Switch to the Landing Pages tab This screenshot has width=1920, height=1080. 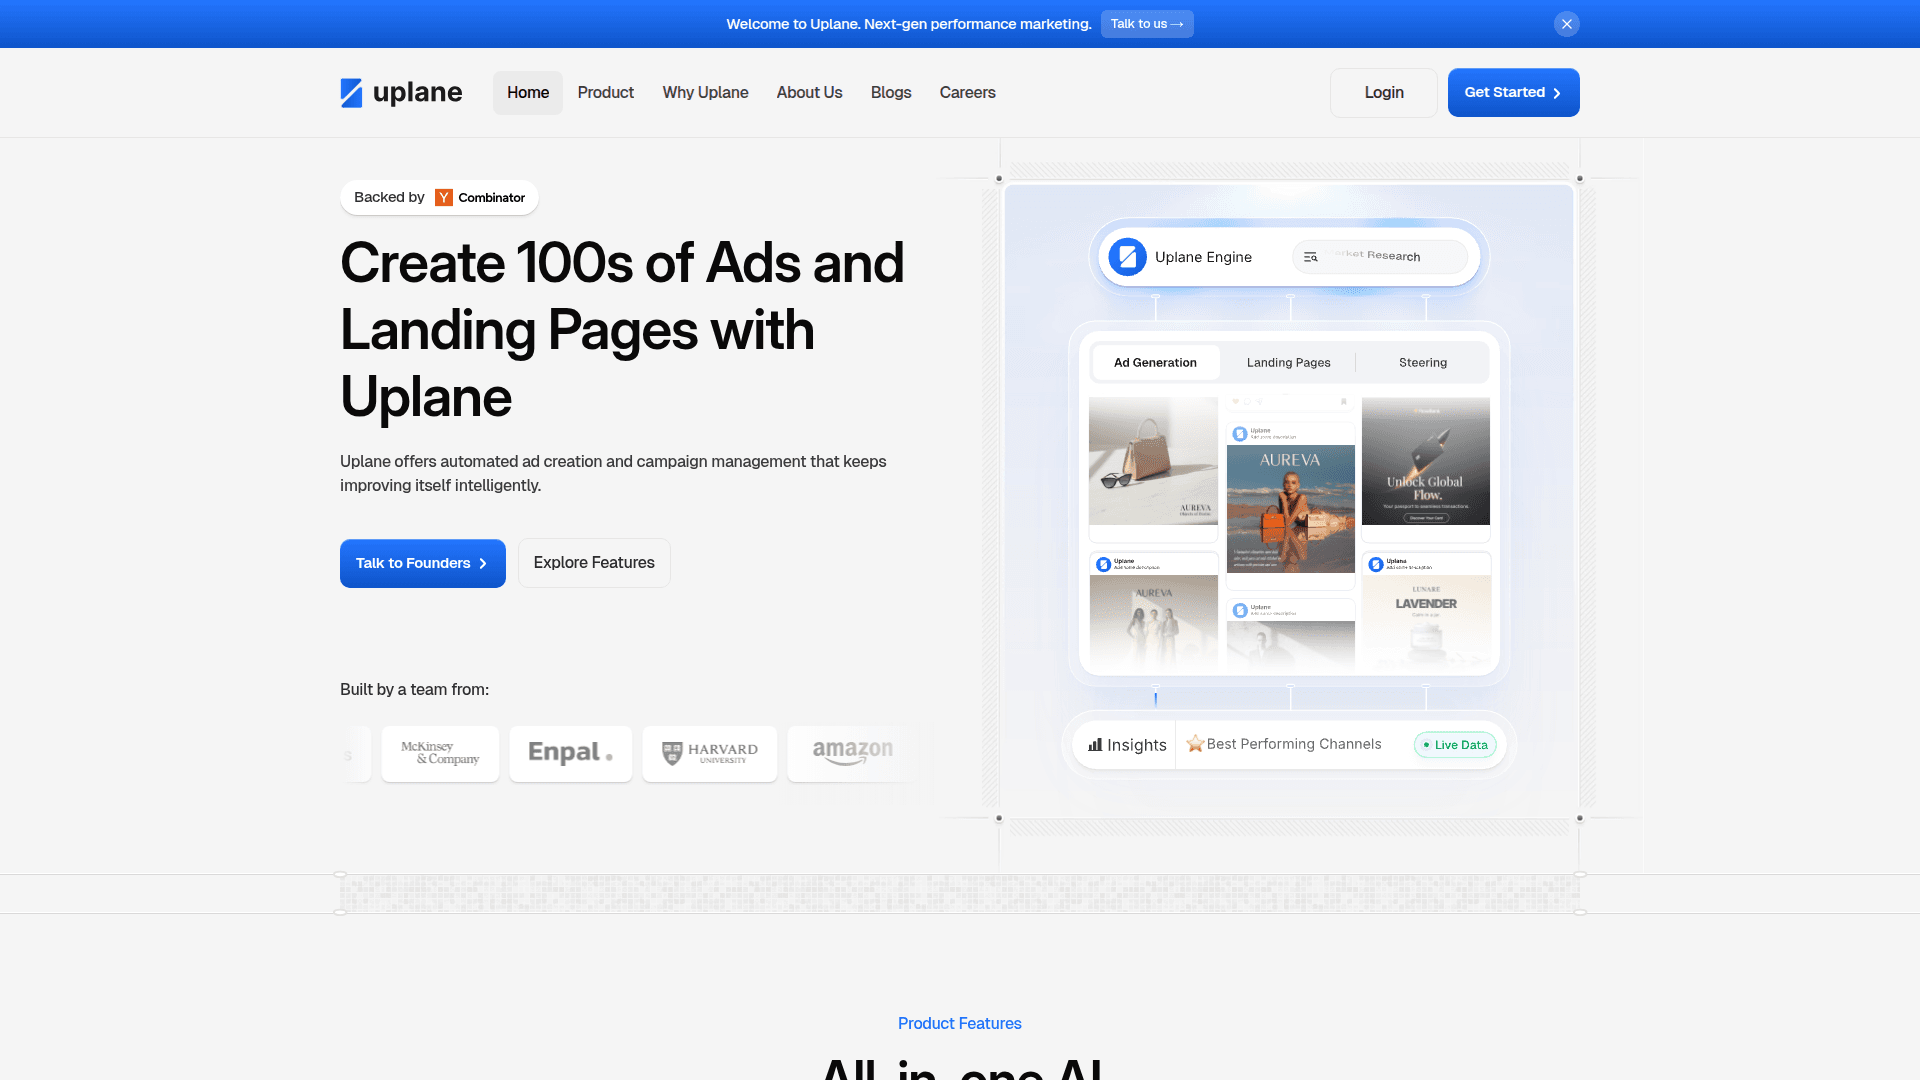coord(1288,363)
